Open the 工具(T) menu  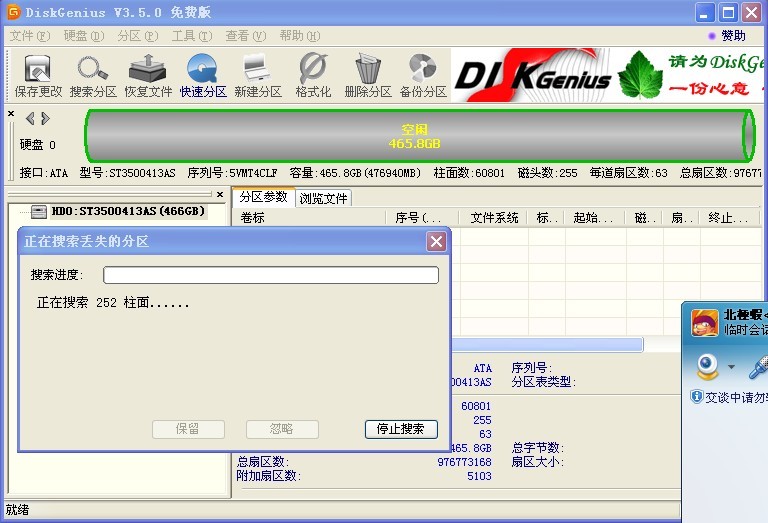[192, 36]
